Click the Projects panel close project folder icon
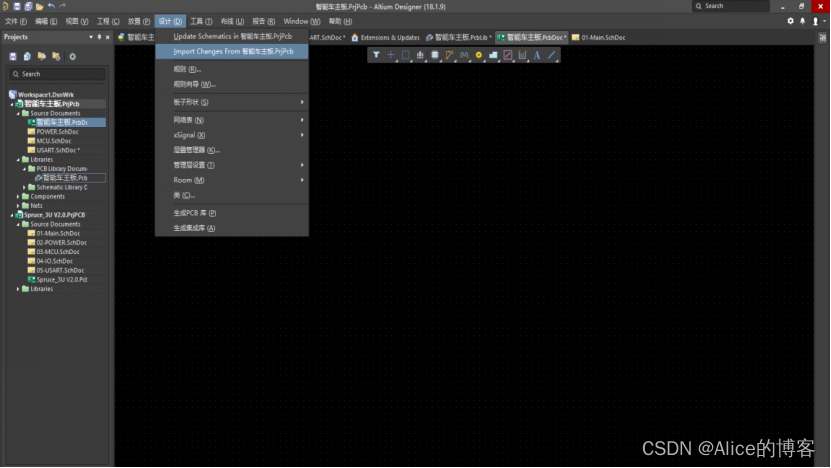Screen dimensions: 831x468 click(x=56, y=56)
